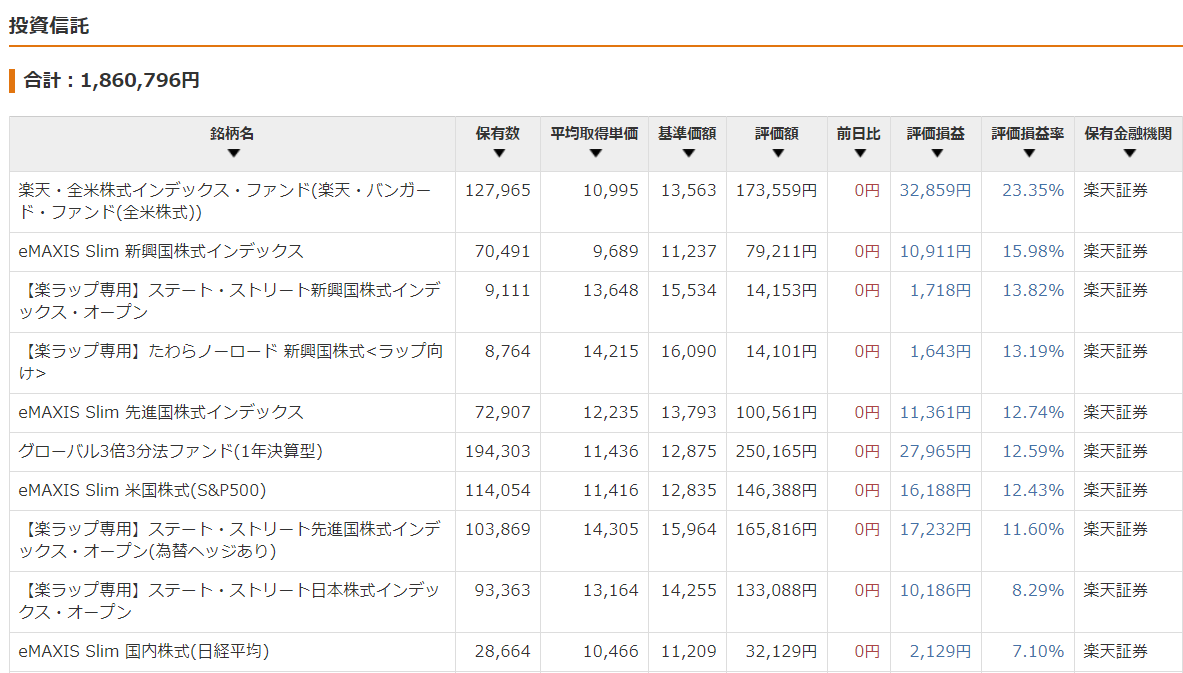Select profit rate 23.35%

1033,190
